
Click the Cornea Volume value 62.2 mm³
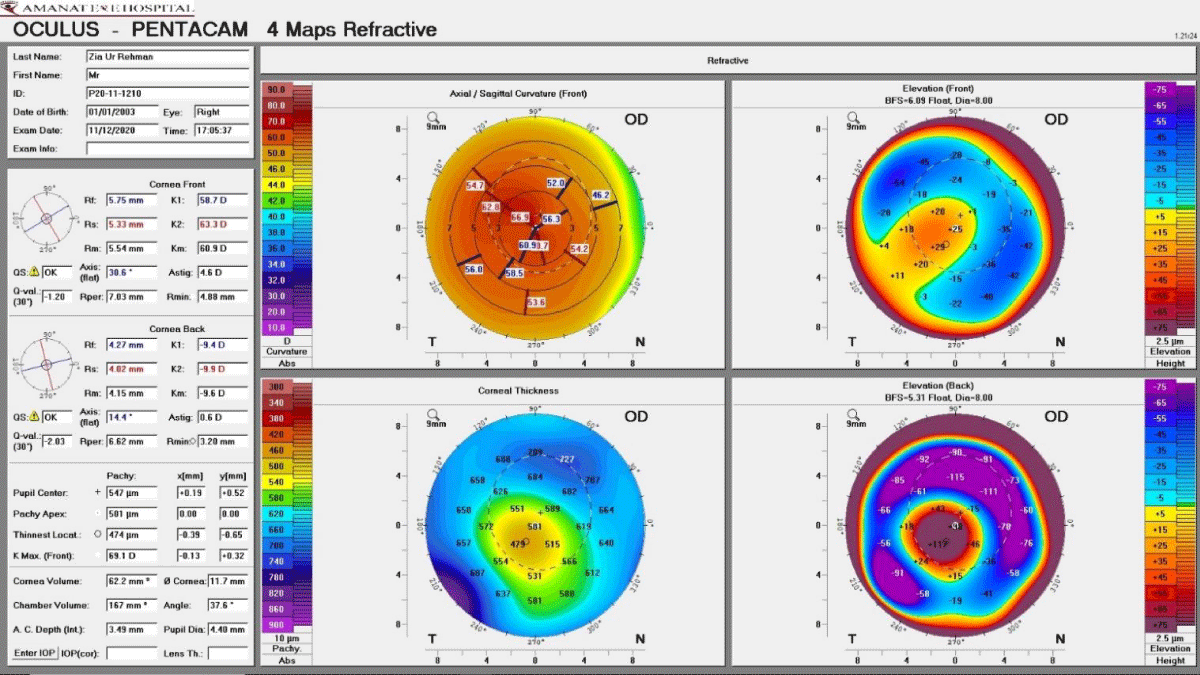pos(131,581)
